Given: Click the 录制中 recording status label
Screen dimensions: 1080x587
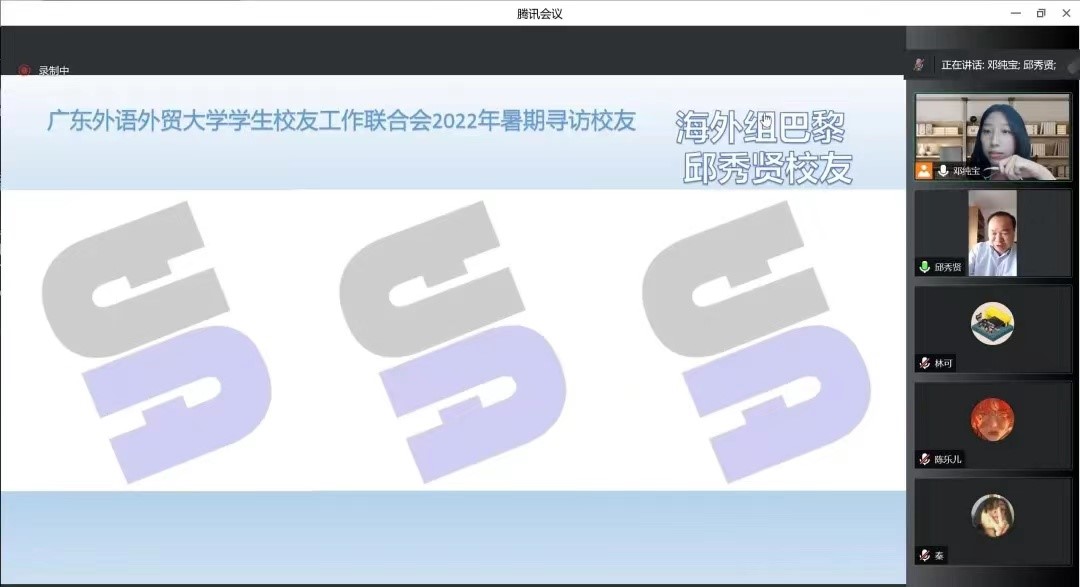Looking at the screenshot, I should pos(54,71).
